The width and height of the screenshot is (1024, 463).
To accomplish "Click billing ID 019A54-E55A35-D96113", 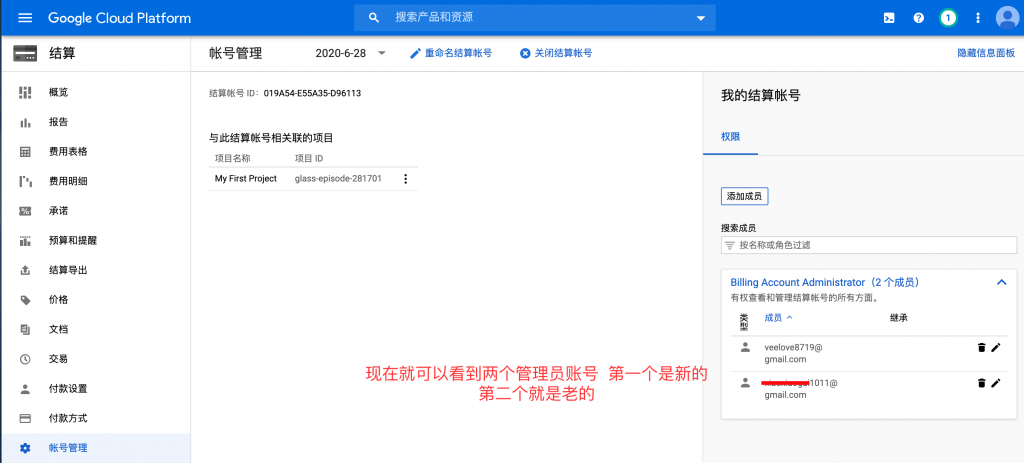I will tap(312, 93).
